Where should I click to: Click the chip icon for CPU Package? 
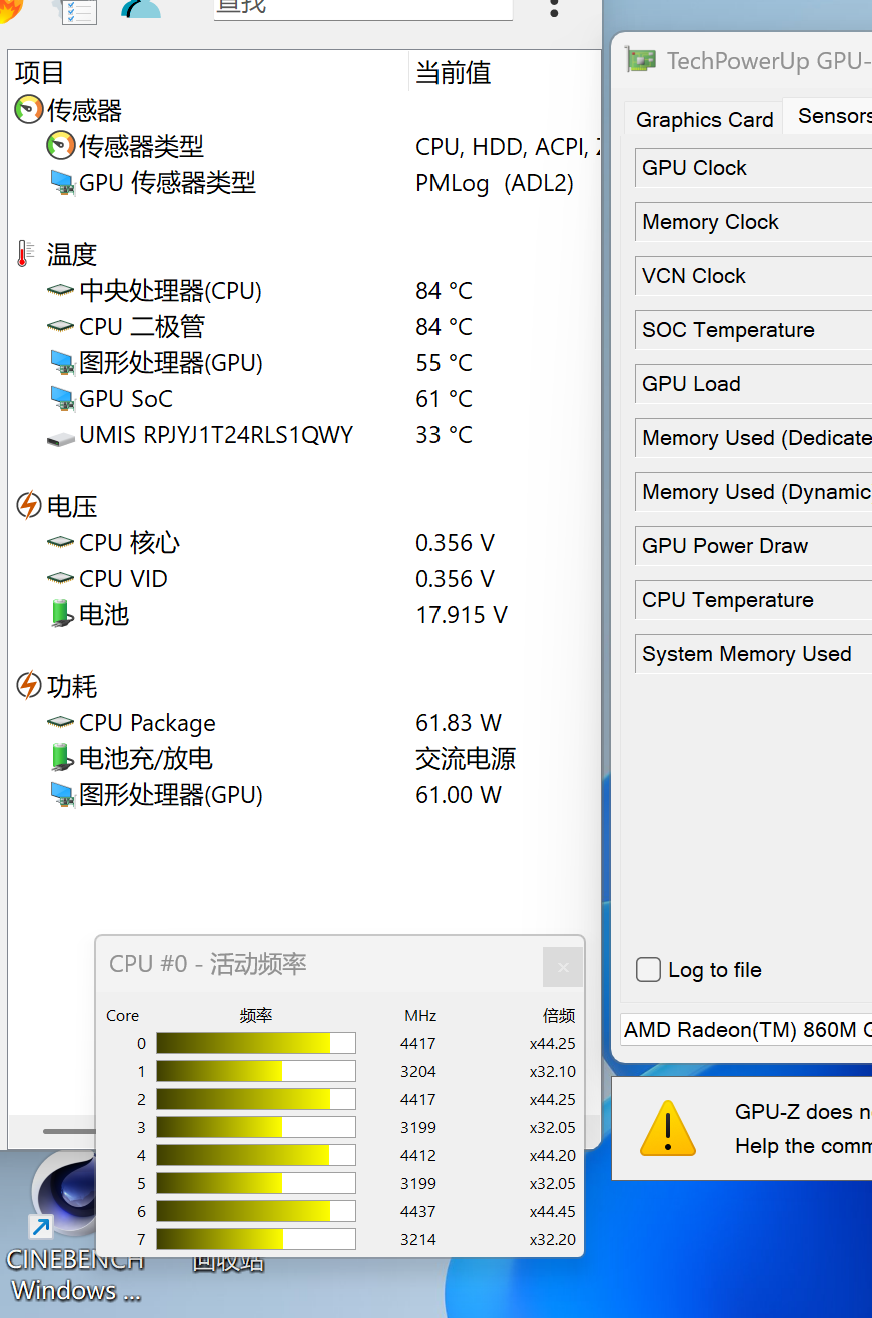[x=61, y=723]
